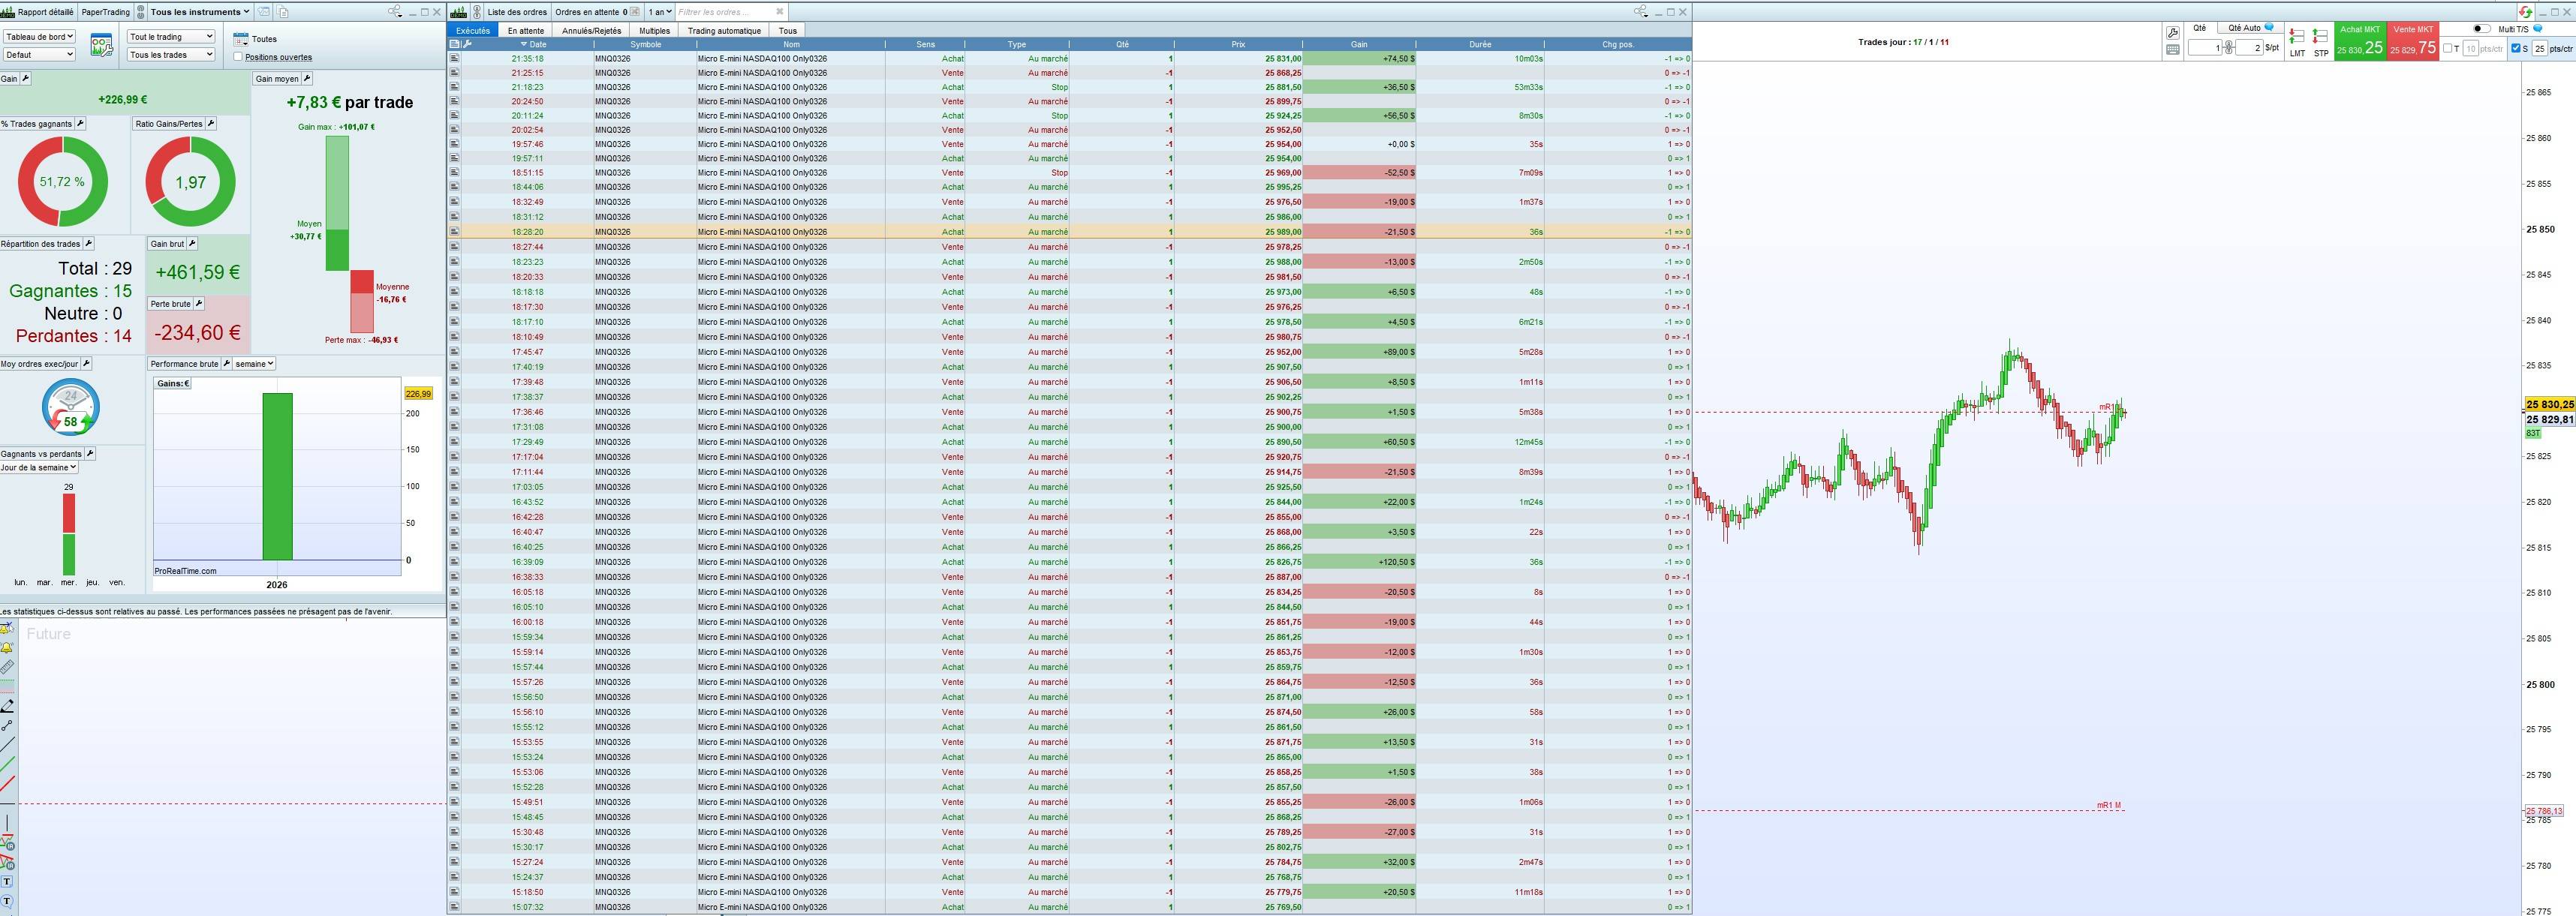The image size is (2576, 916).
Task: Click Ordres en attente button
Action: click(x=597, y=12)
